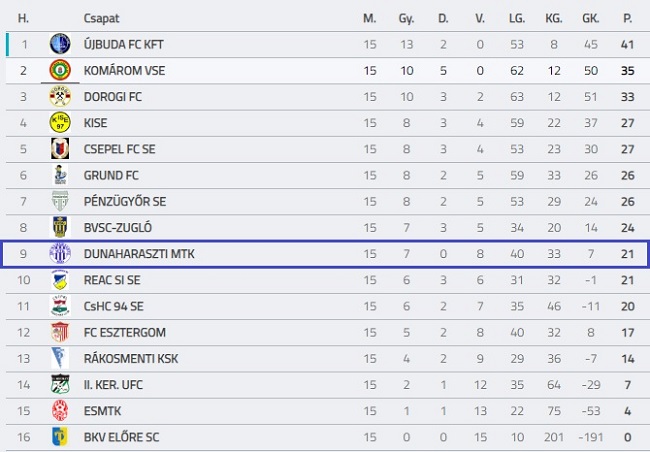Image resolution: width=650 pixels, height=452 pixels.
Task: Sort by the Csapat column header
Action: tap(103, 18)
